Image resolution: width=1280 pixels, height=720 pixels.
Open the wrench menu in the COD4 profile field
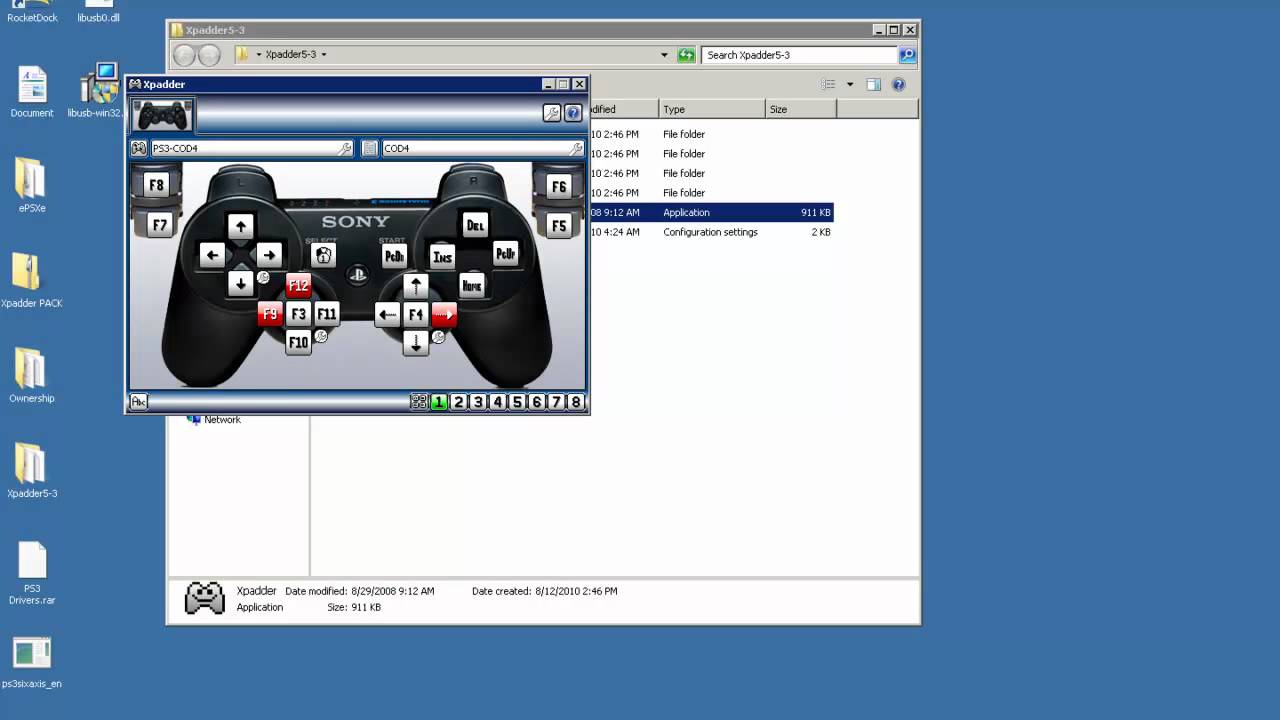tap(576, 148)
